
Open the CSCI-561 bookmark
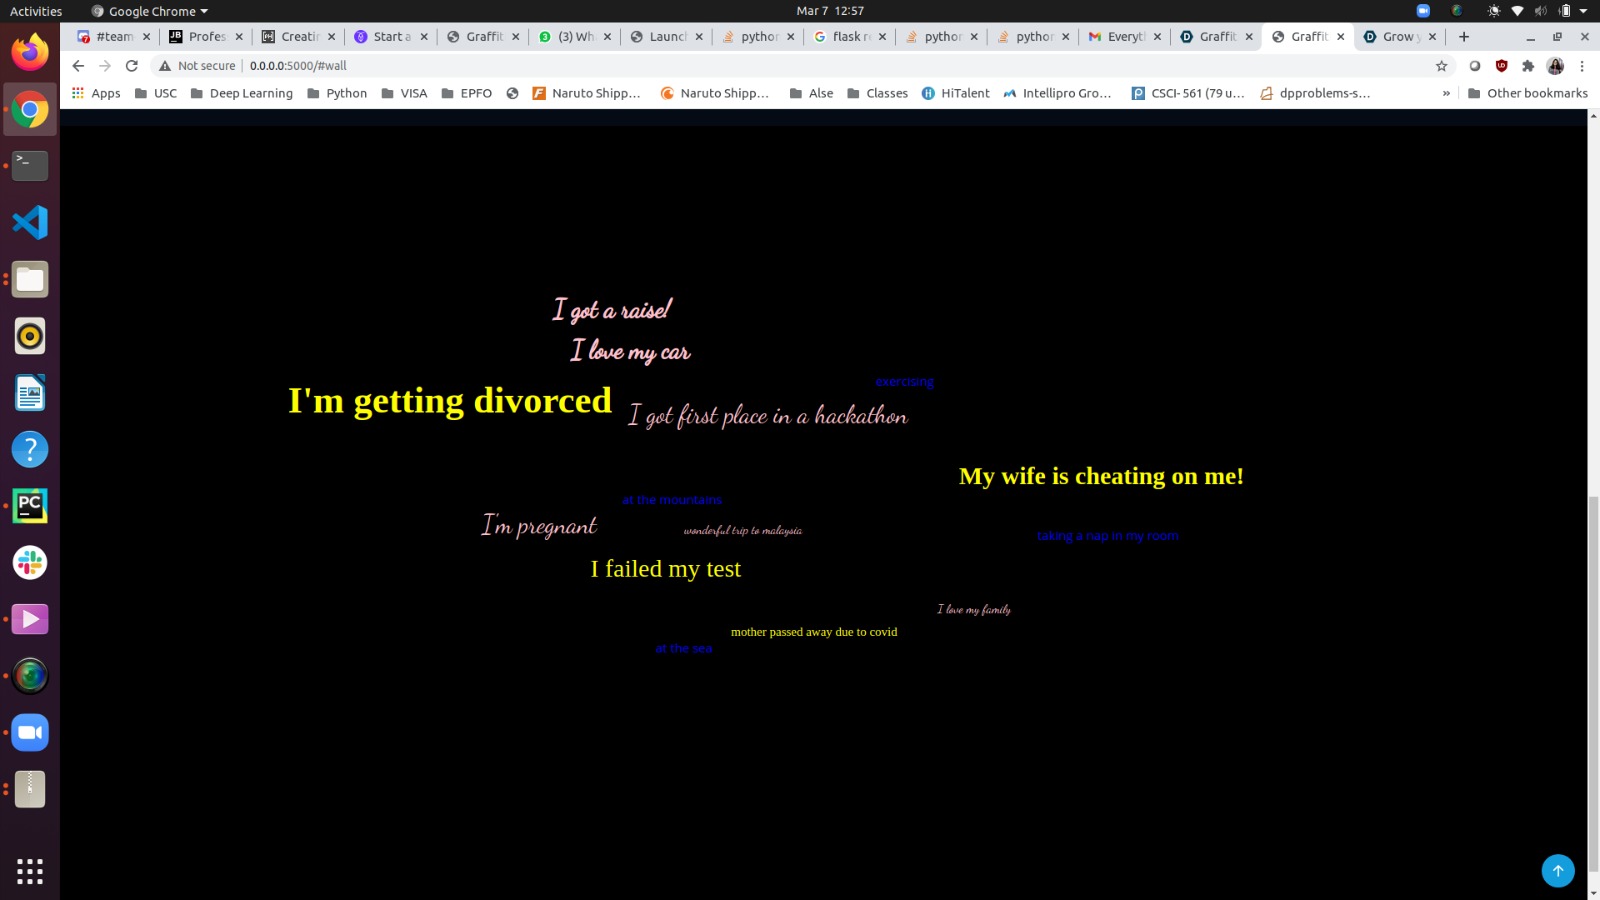[x=1188, y=93]
